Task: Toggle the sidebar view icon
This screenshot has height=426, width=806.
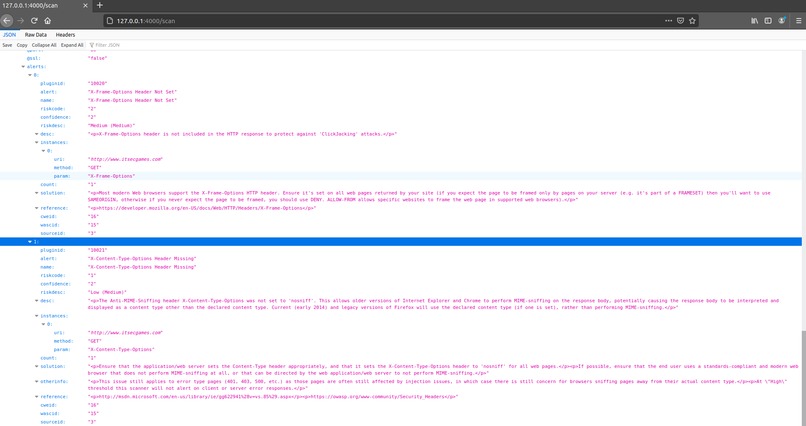Action: point(767,21)
